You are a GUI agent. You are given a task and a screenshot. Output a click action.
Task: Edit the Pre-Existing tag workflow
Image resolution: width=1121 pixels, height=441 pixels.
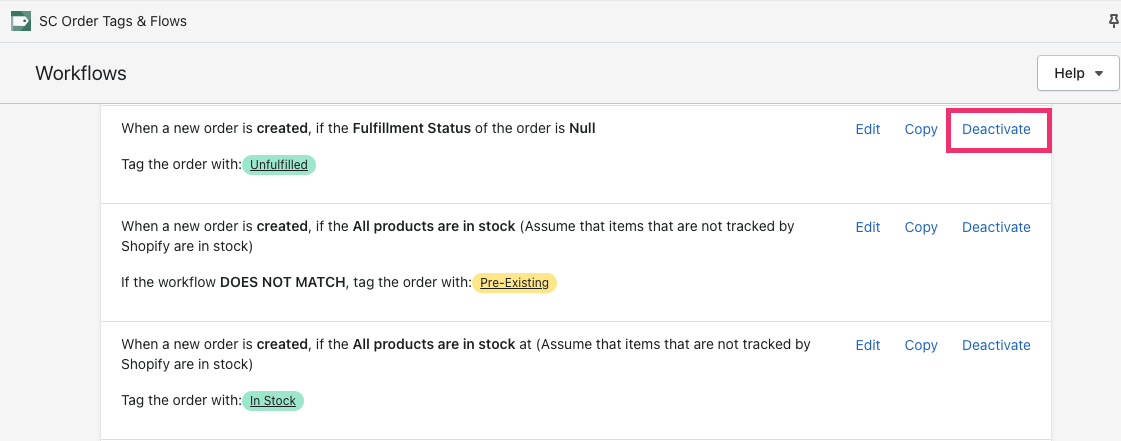click(x=868, y=227)
